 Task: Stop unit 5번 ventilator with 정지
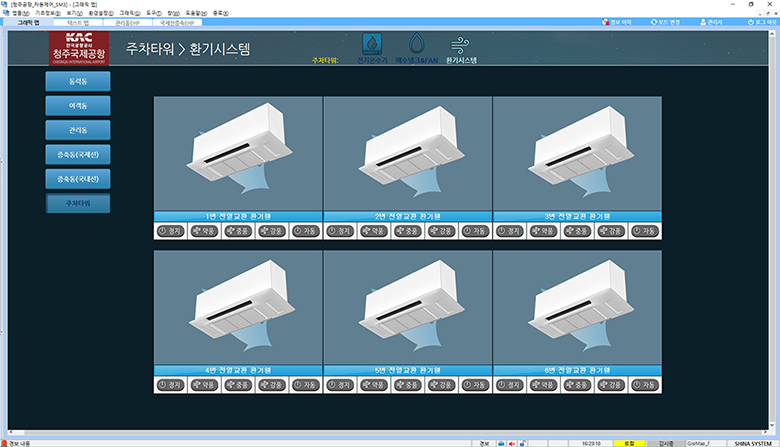click(x=340, y=385)
